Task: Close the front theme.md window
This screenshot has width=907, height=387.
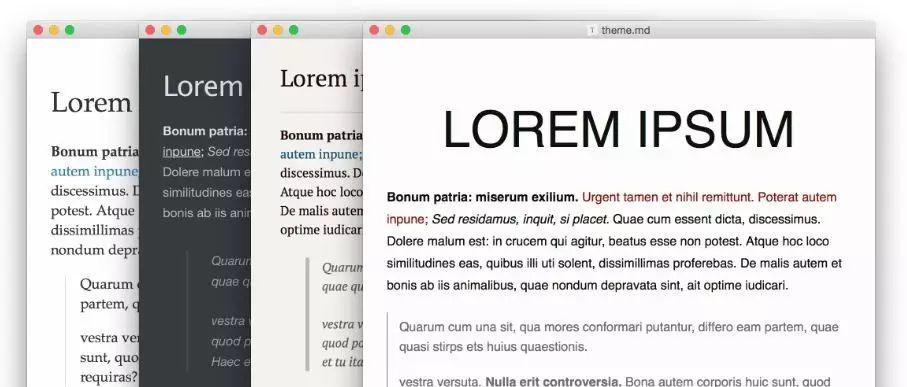Action: 374,30
